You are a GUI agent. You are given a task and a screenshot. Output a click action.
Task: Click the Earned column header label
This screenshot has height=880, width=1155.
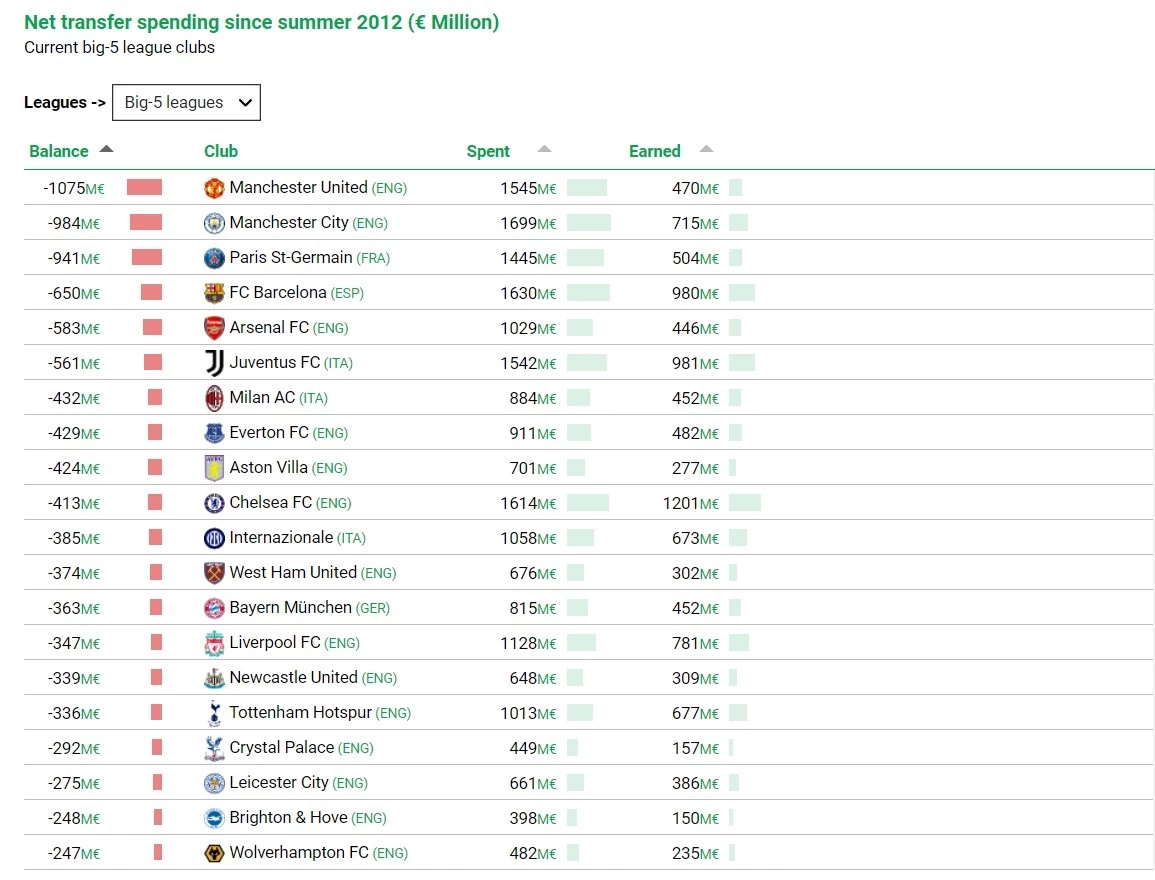654,152
